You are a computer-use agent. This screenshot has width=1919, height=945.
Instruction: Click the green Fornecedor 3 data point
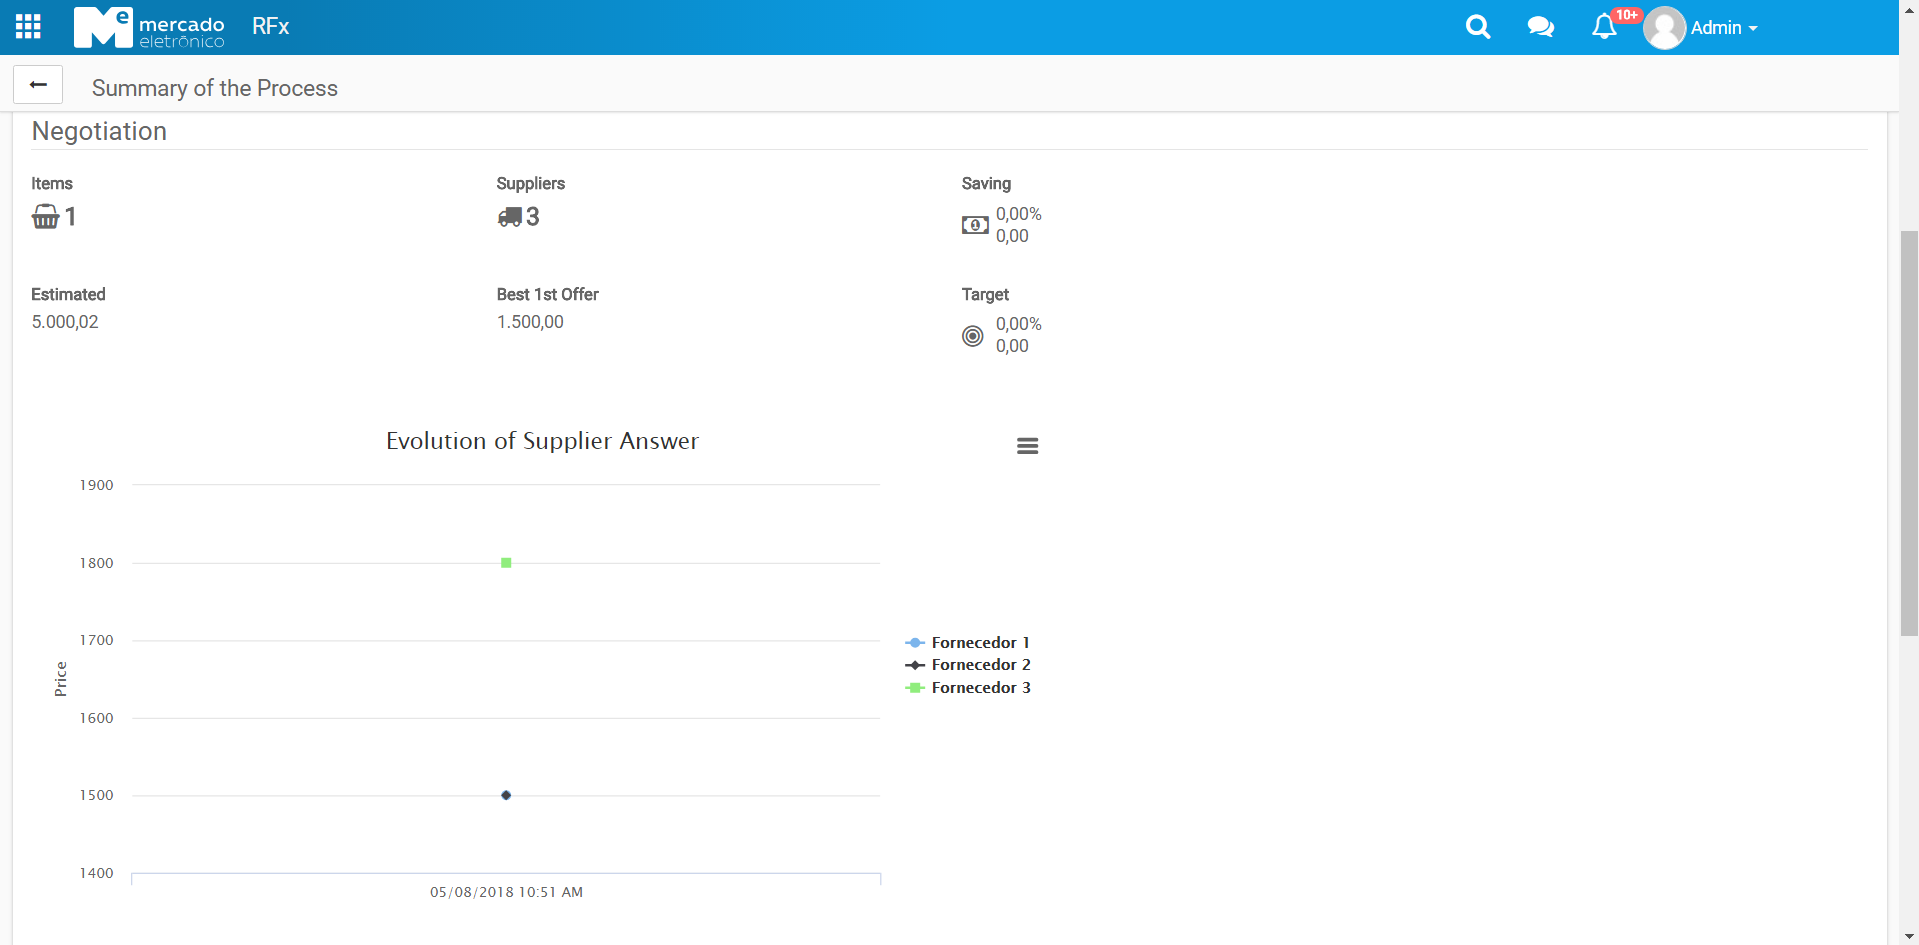click(x=506, y=563)
